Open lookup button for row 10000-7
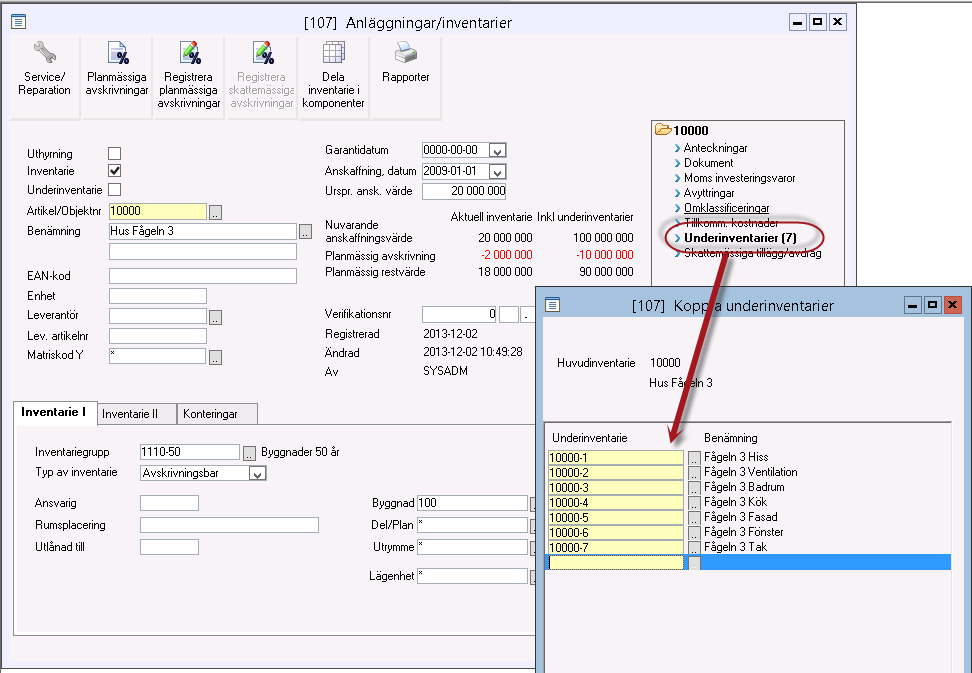The width and height of the screenshot is (972, 673). click(x=694, y=548)
